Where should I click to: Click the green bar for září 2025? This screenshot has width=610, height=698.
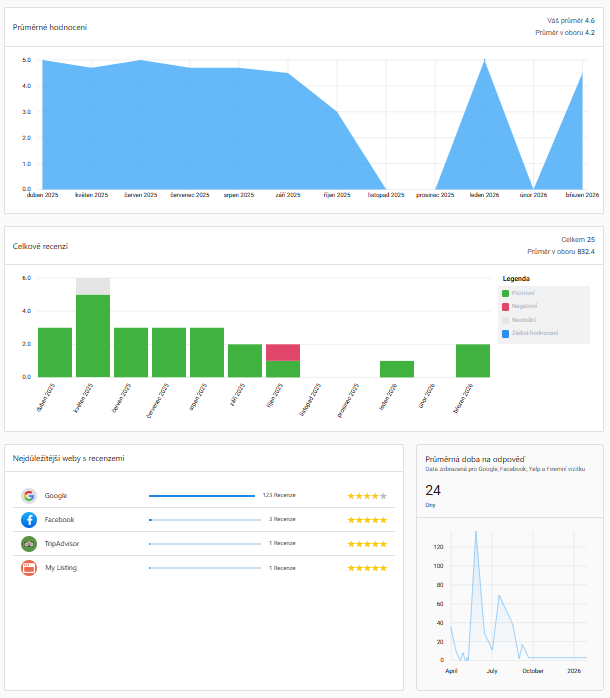coord(245,361)
